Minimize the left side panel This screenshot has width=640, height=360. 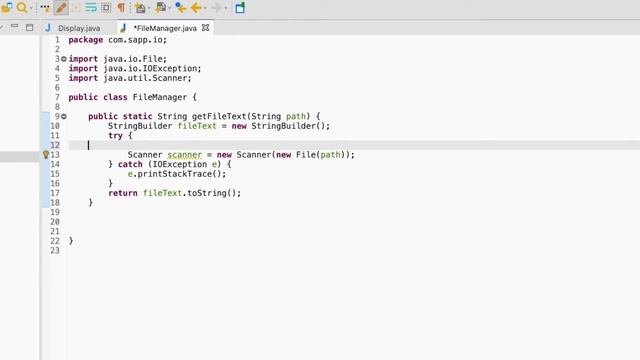point(15,27)
